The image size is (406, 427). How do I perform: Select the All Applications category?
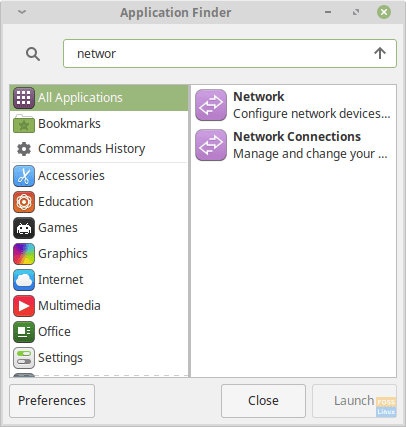pos(99,98)
